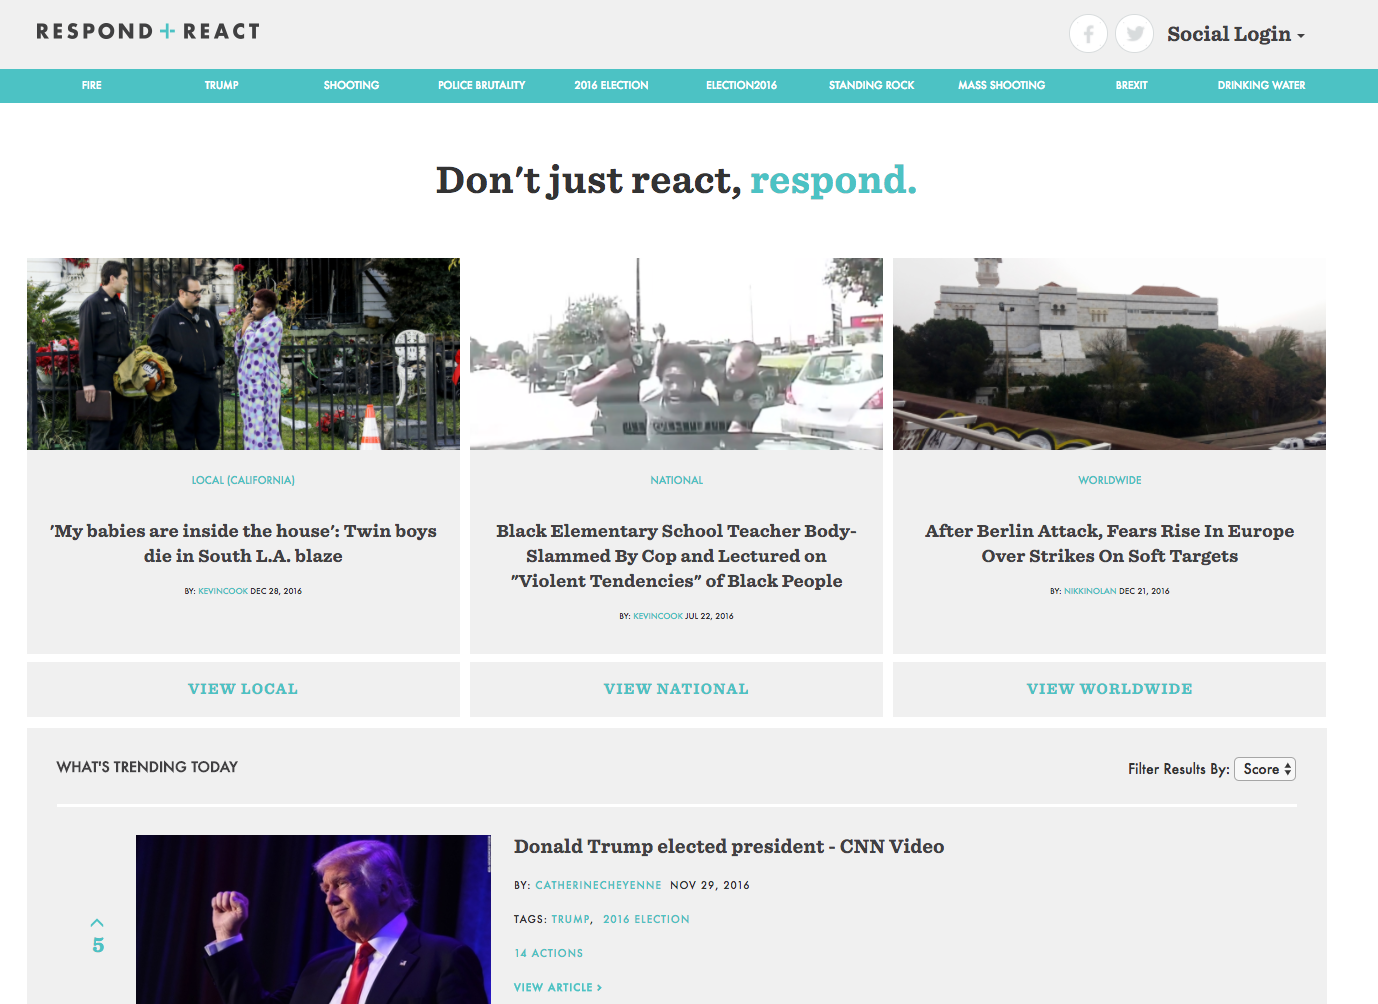Screen dimensions: 1378x1004
Task: Click the VIEW NATIONAL button
Action: (676, 689)
